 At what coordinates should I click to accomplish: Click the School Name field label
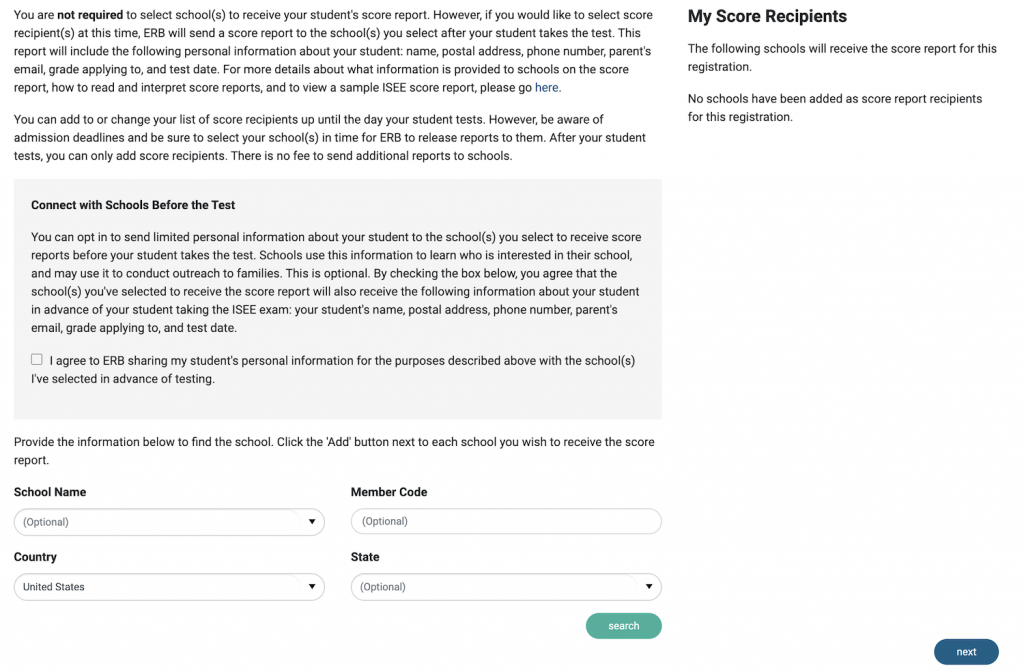click(50, 492)
